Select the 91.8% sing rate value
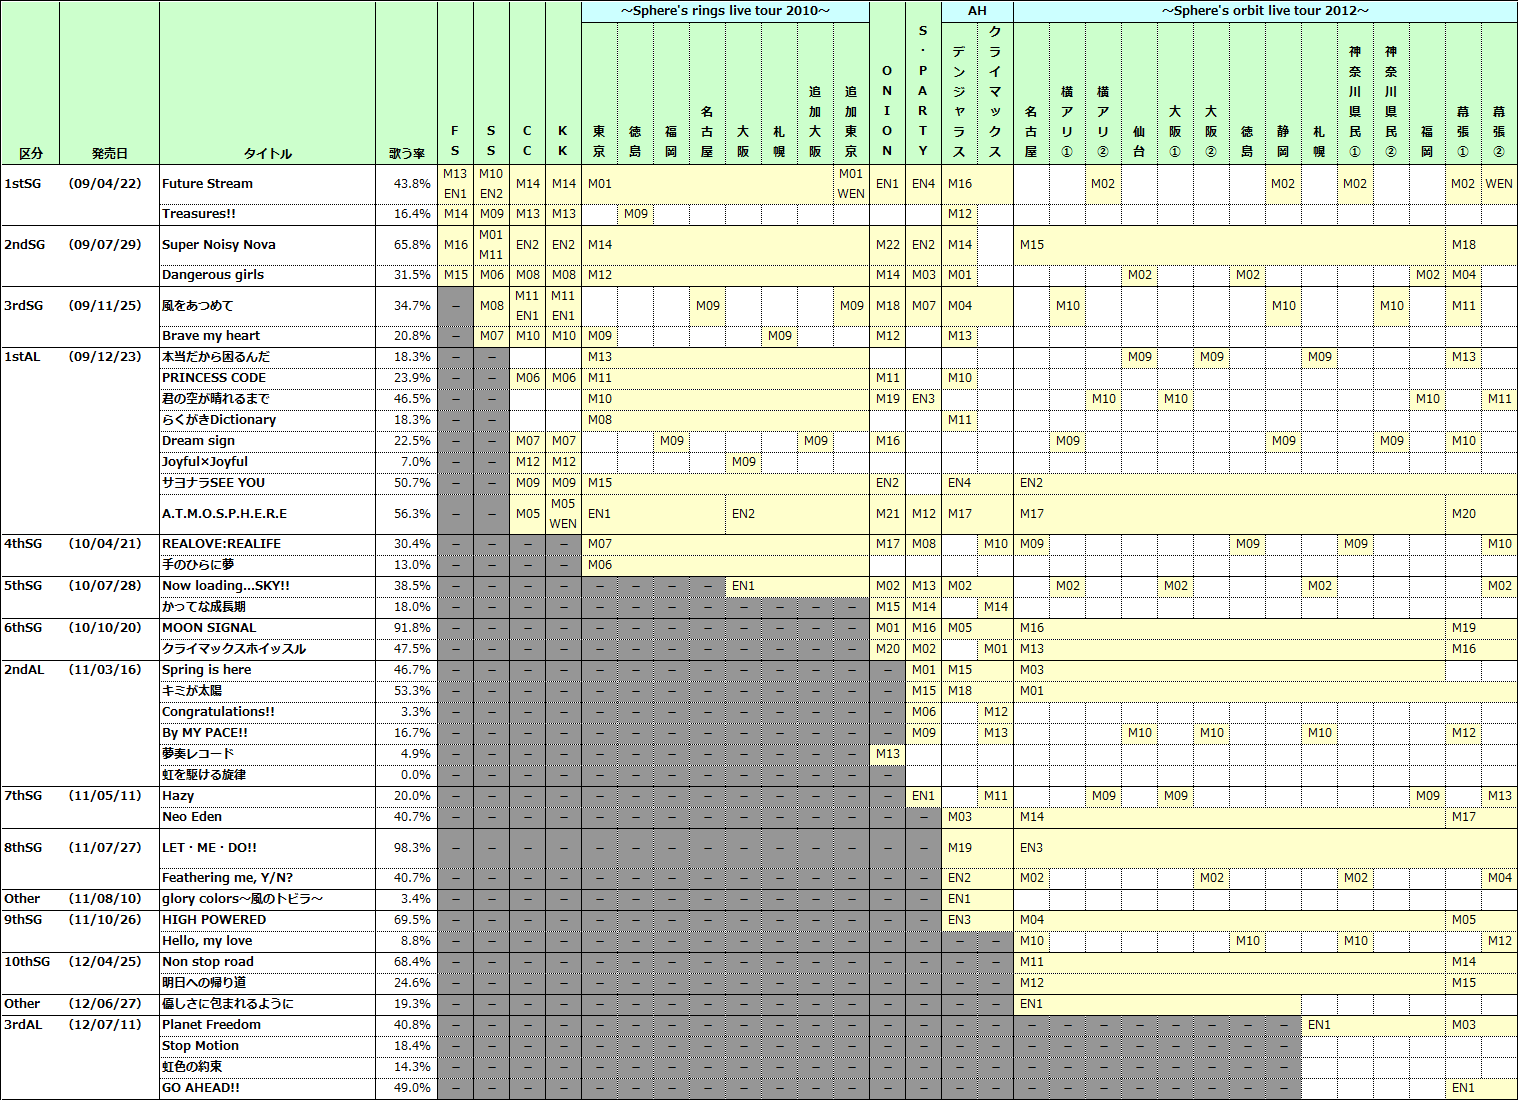1518x1100 pixels. click(x=412, y=628)
